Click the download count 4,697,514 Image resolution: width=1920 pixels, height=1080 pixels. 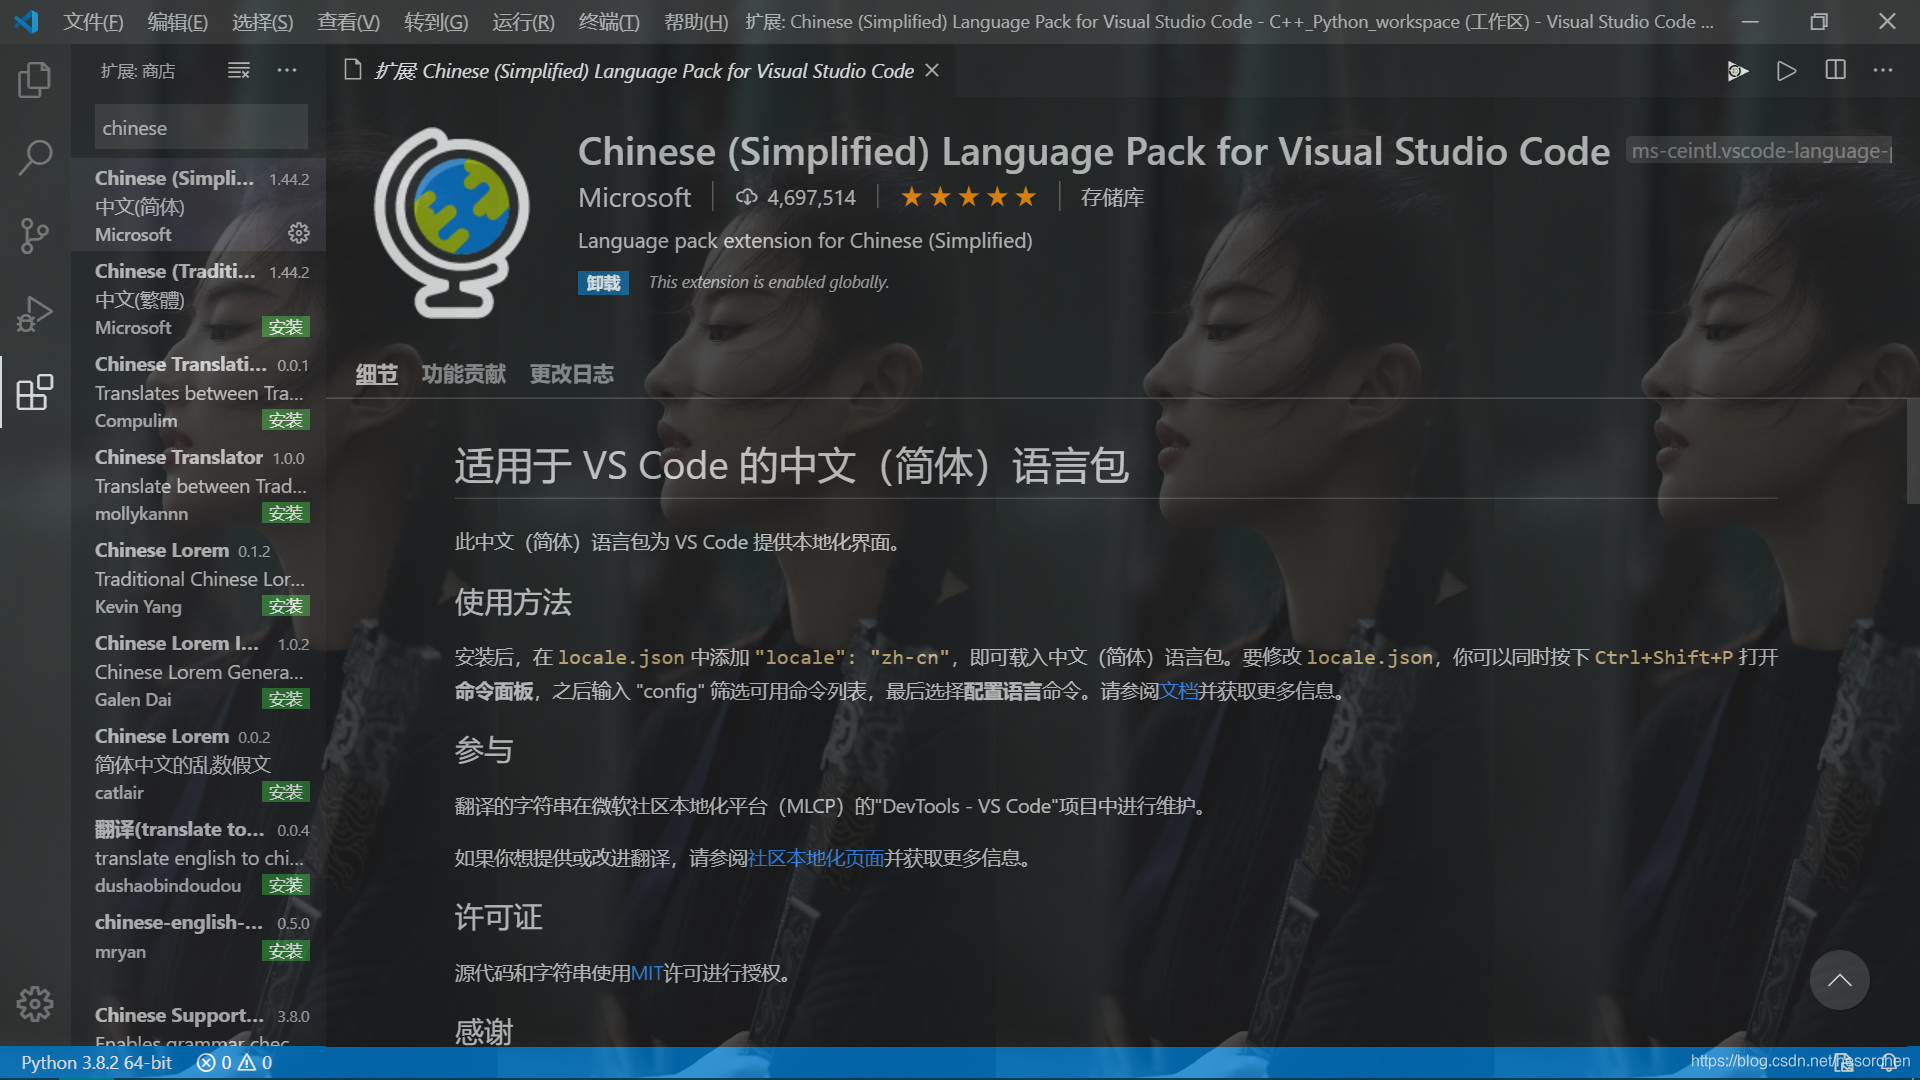click(796, 197)
